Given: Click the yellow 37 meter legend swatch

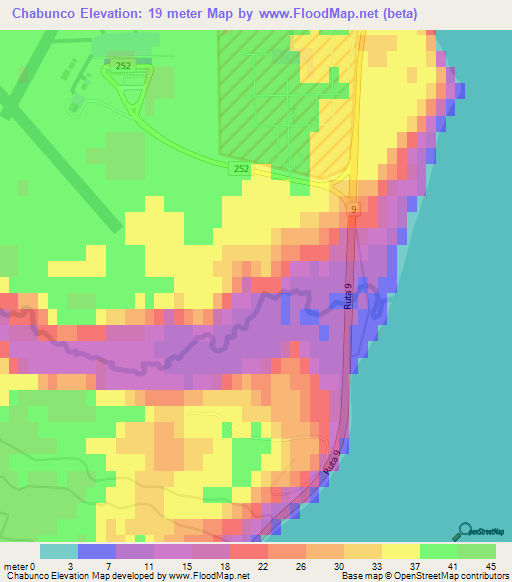Looking at the screenshot, I should click(401, 552).
